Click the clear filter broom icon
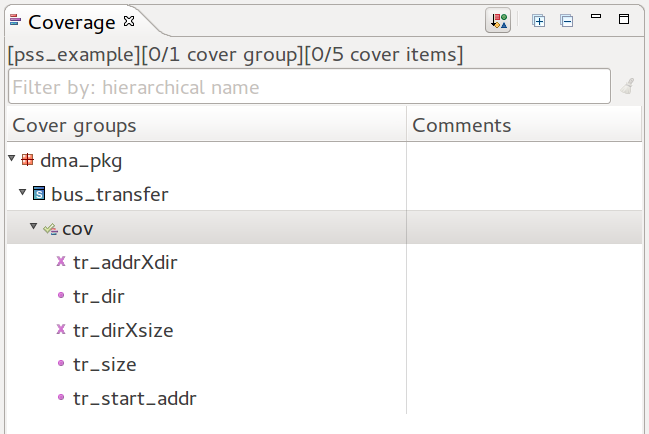Image resolution: width=649 pixels, height=434 pixels. tap(627, 87)
